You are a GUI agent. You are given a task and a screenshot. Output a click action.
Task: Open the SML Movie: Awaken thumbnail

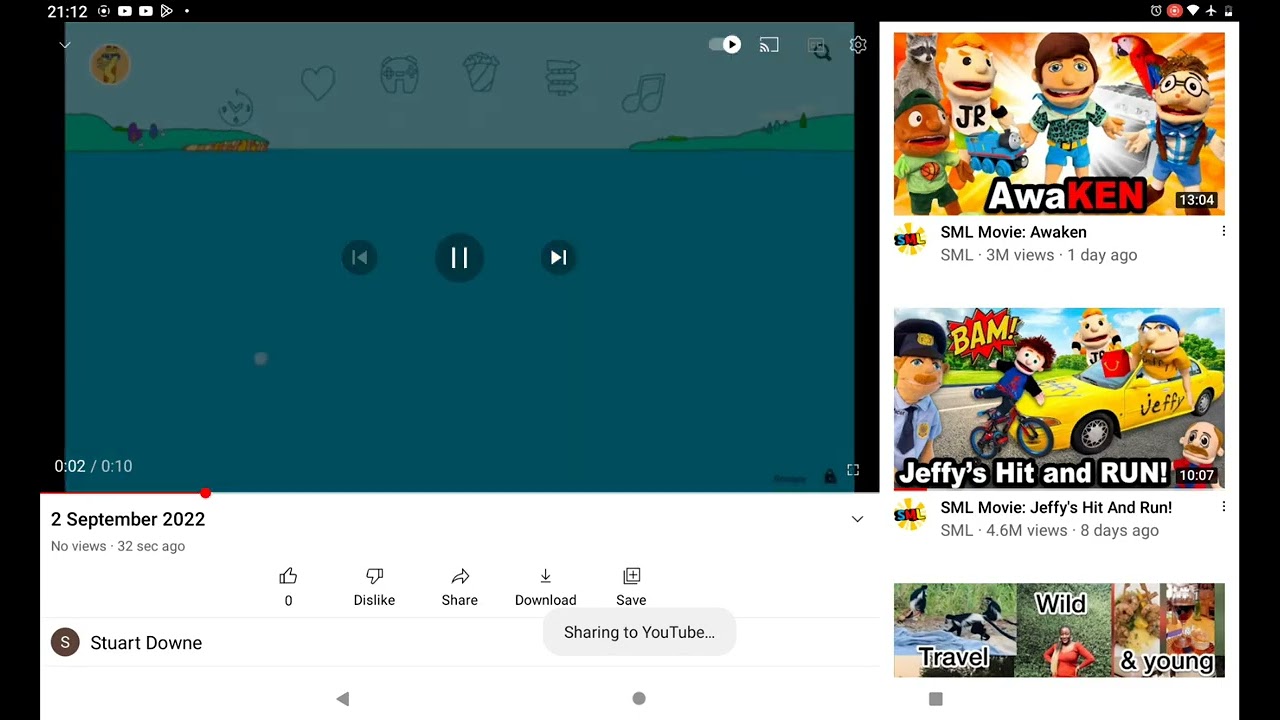coord(1059,124)
